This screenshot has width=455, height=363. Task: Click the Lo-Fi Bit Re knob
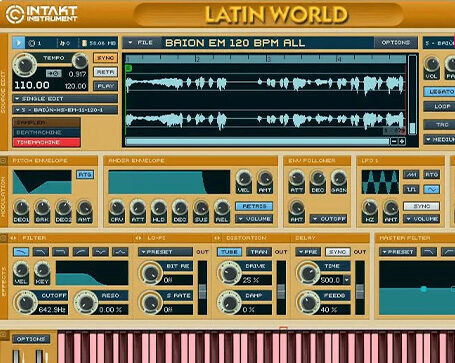[151, 273]
